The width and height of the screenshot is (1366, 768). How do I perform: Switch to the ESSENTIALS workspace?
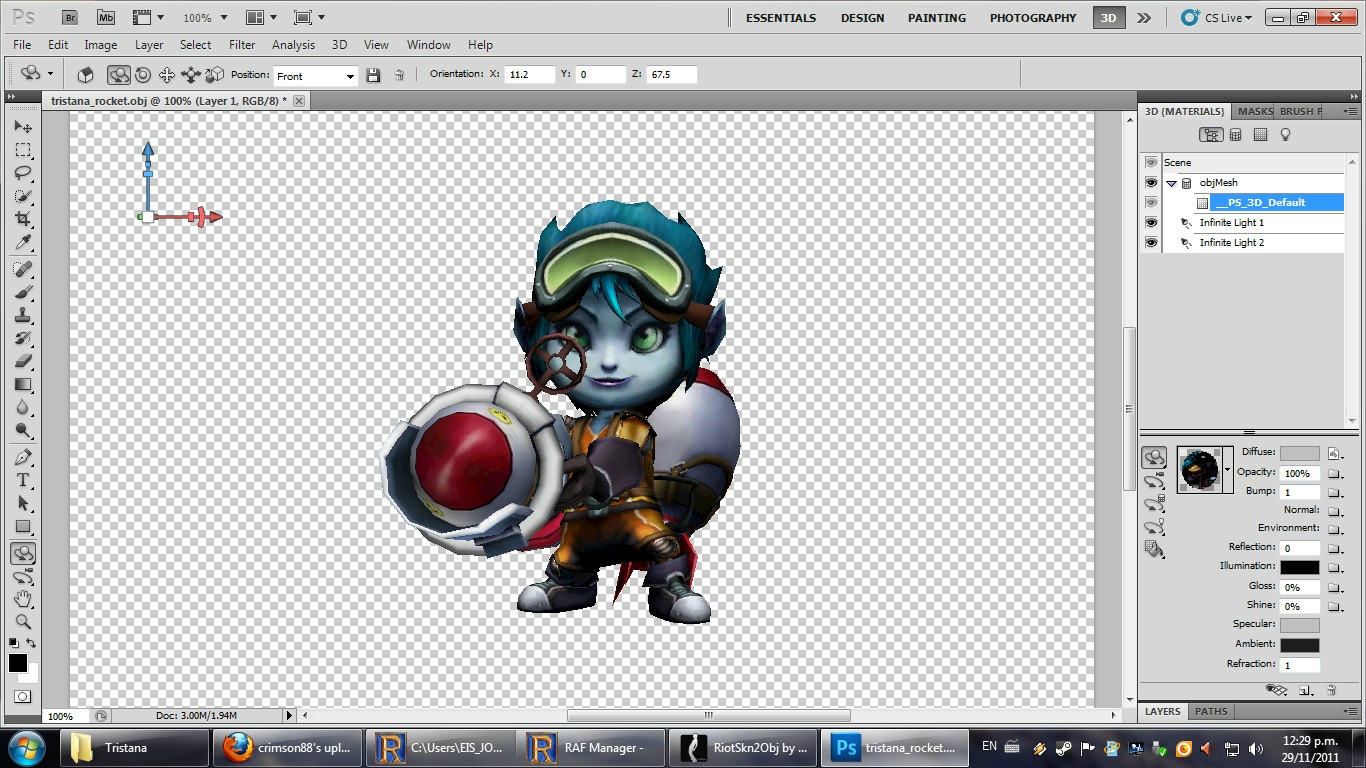point(781,17)
